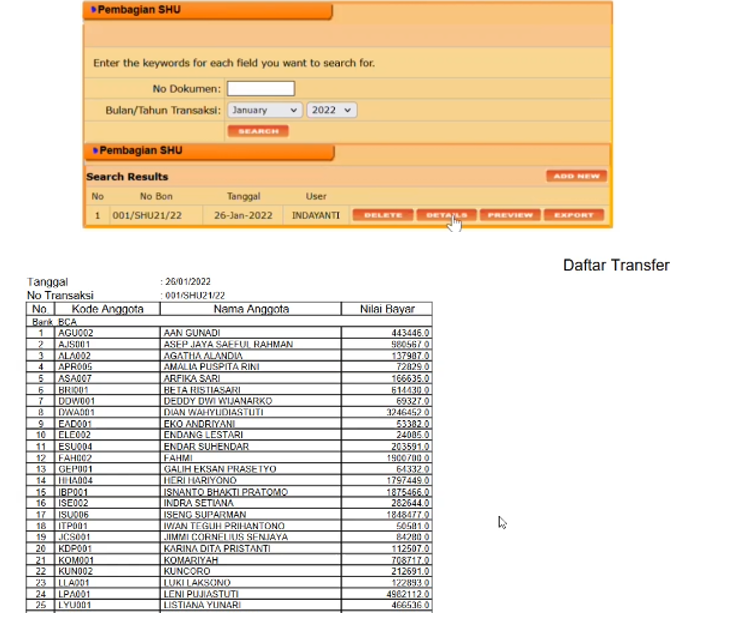Open the year dropdown showing 2022
Viewport: 738px width, 620px height.
coord(331,110)
